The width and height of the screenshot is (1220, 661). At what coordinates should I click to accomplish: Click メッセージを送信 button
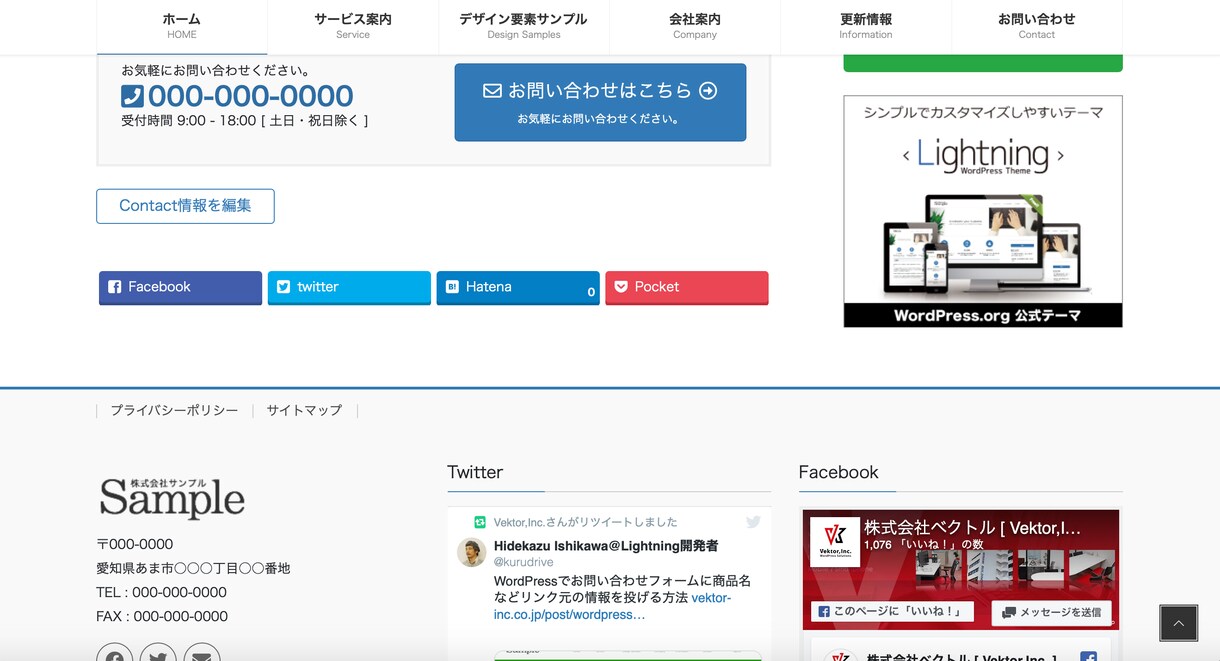tap(1051, 612)
